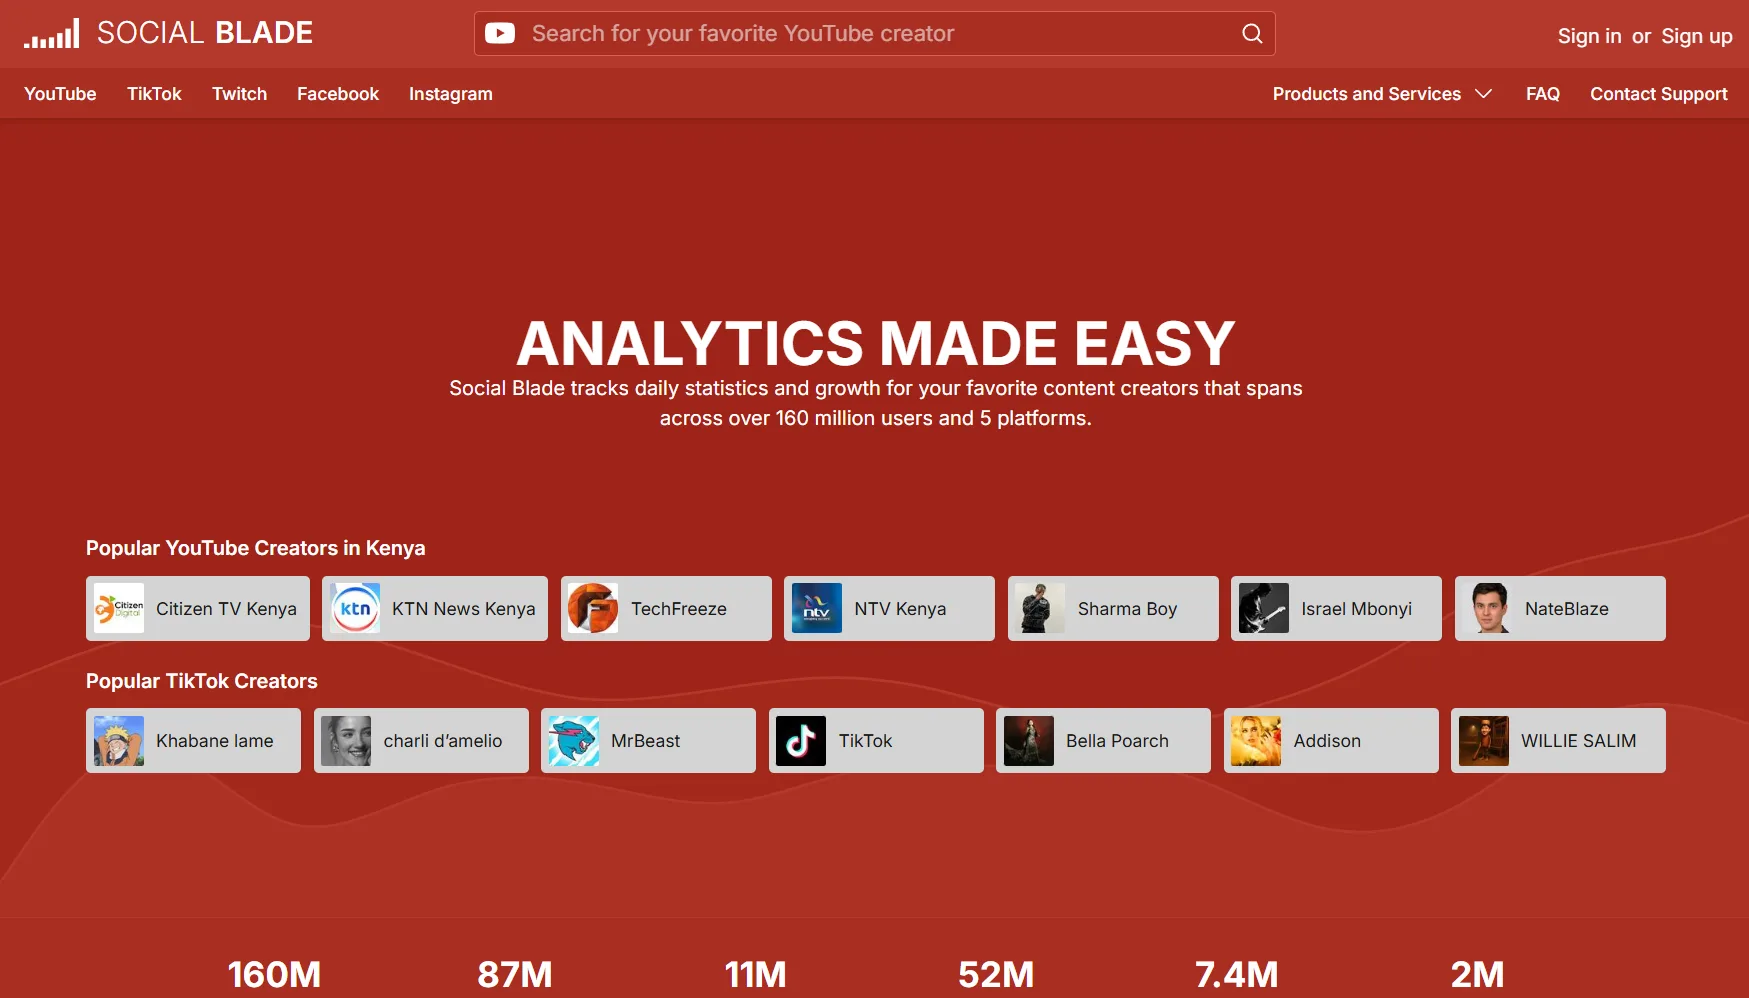
Task: Click the ANALYTICS MADE EASY headline
Action: click(x=875, y=343)
